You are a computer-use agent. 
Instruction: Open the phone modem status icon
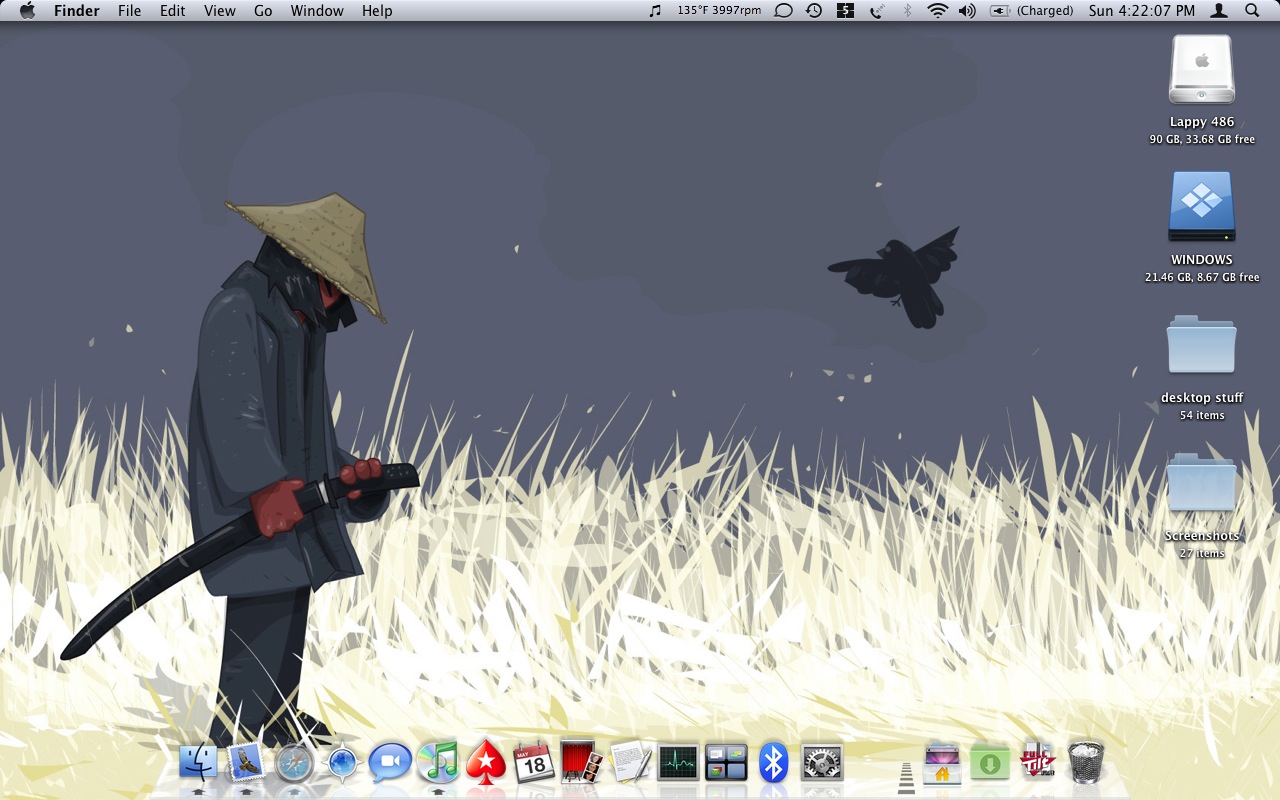tap(877, 10)
